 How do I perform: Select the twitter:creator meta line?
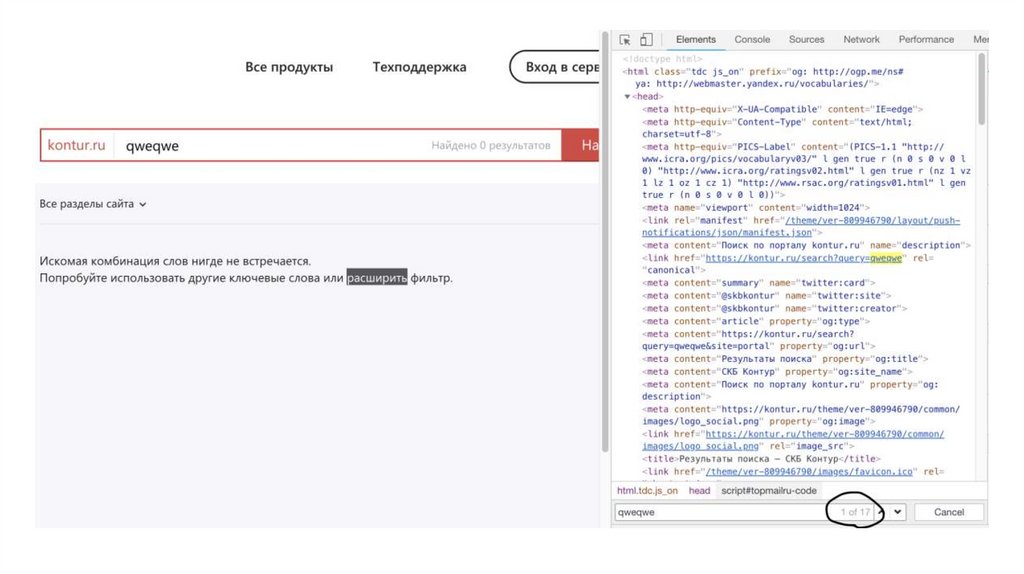(x=775, y=308)
